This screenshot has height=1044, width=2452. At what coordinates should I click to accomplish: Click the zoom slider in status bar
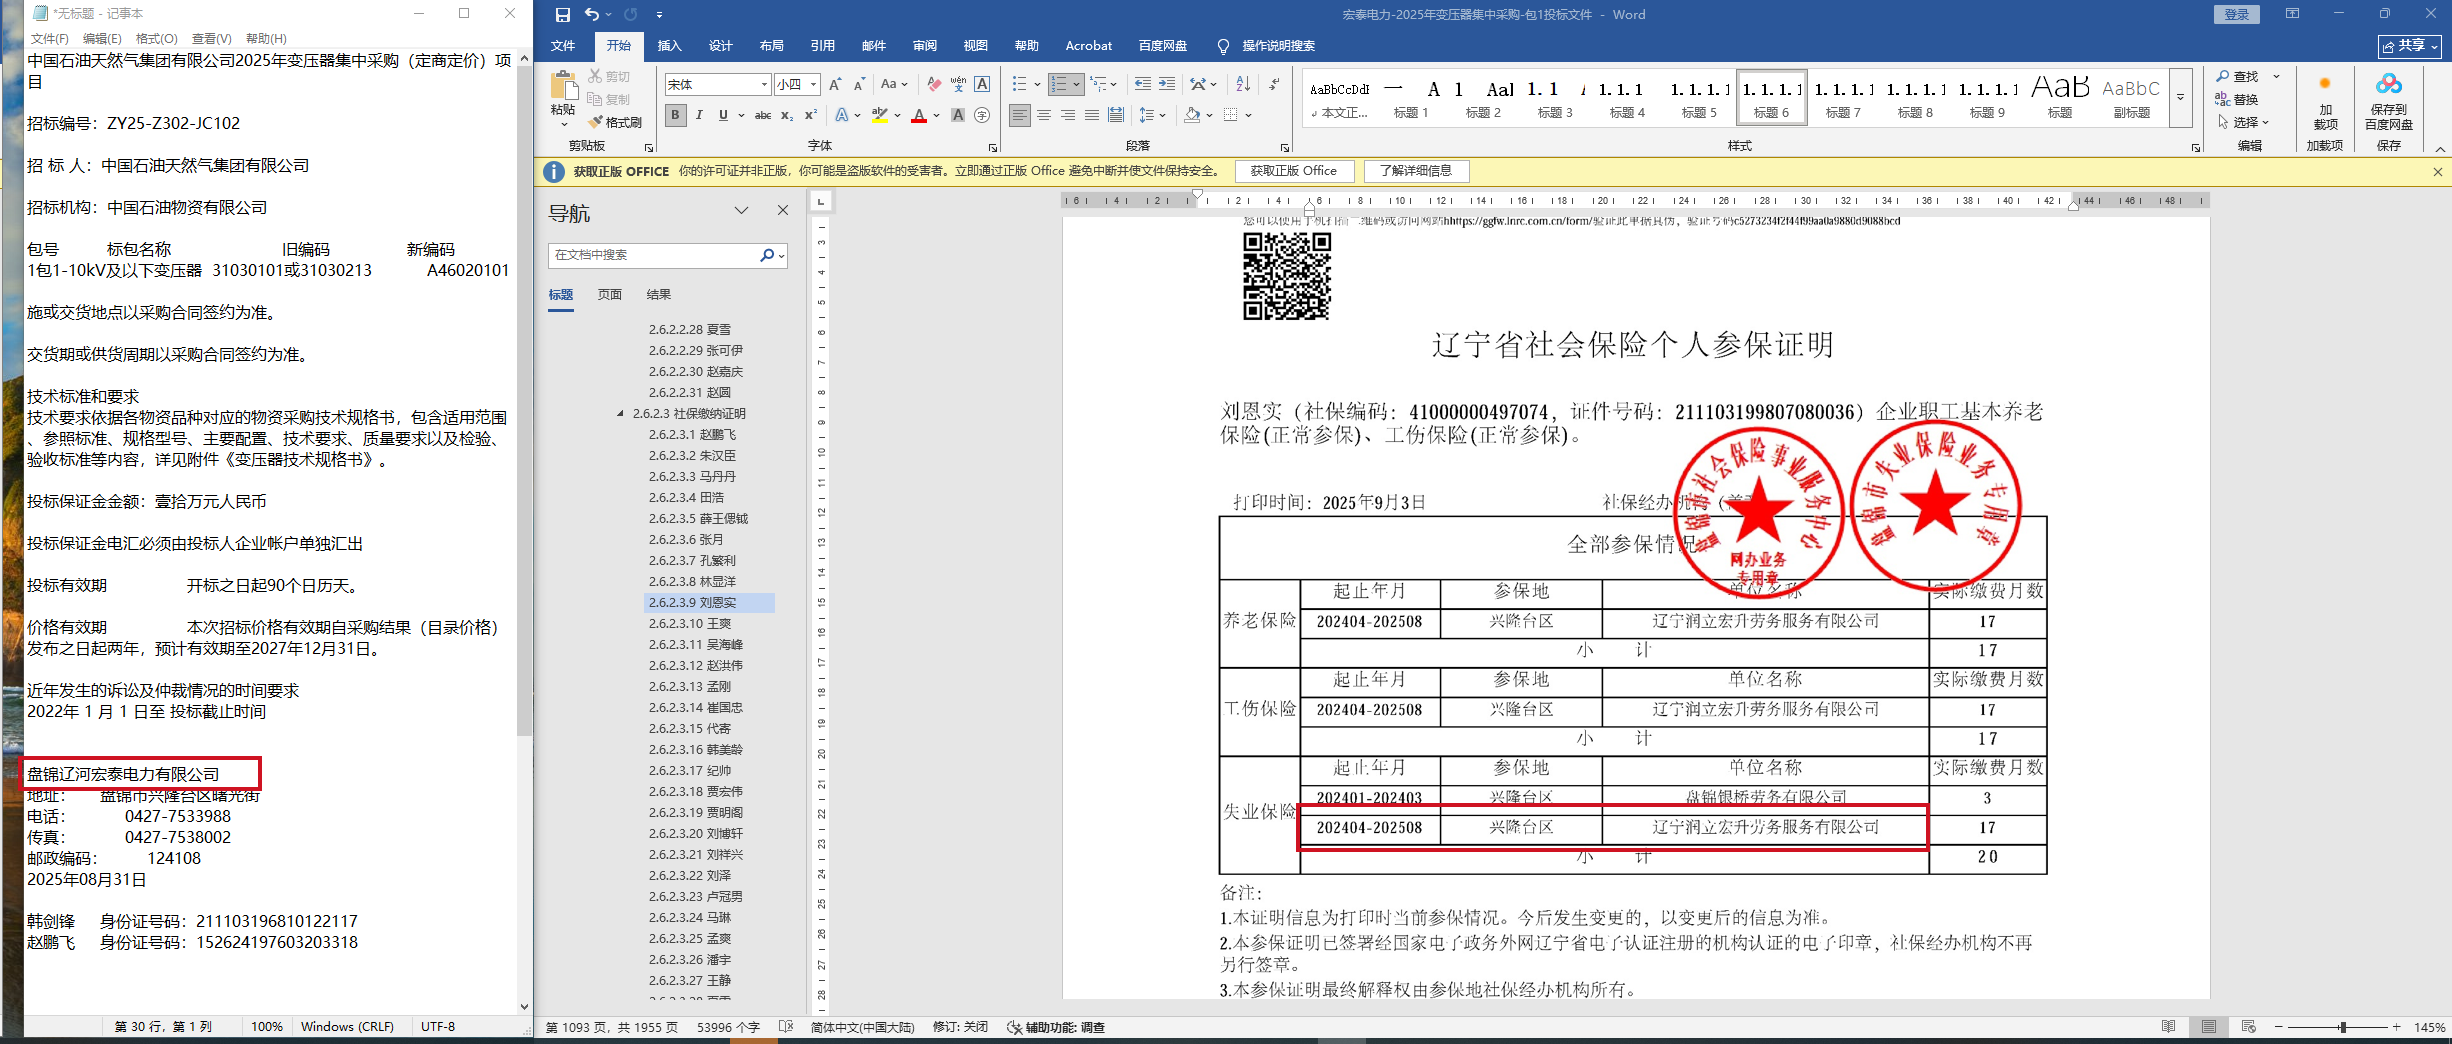point(2342,1027)
